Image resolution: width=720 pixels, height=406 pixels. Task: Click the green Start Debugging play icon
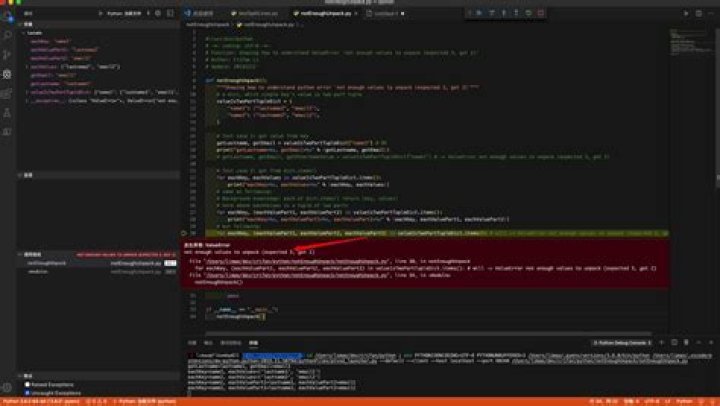click(x=101, y=13)
